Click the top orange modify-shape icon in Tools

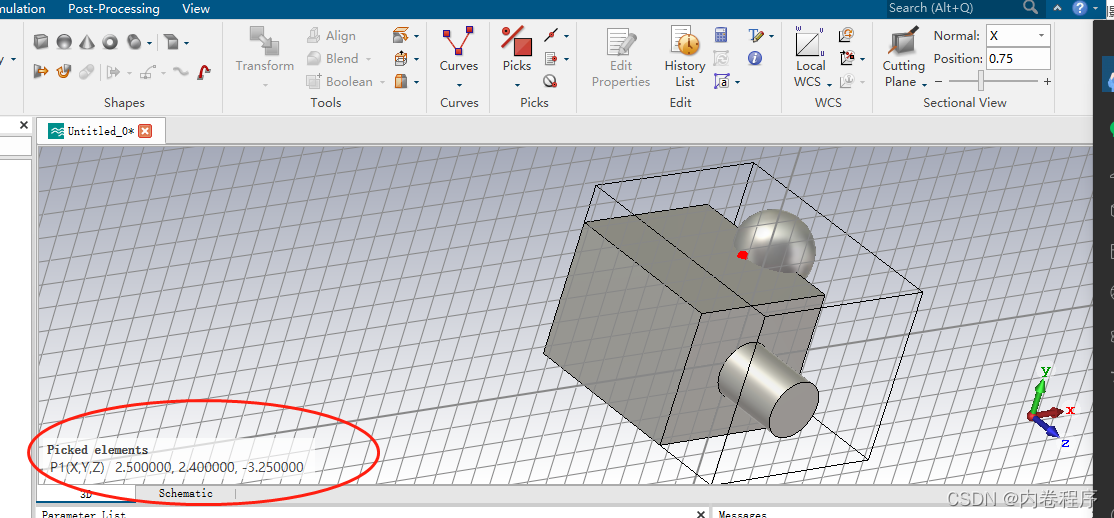coord(401,35)
